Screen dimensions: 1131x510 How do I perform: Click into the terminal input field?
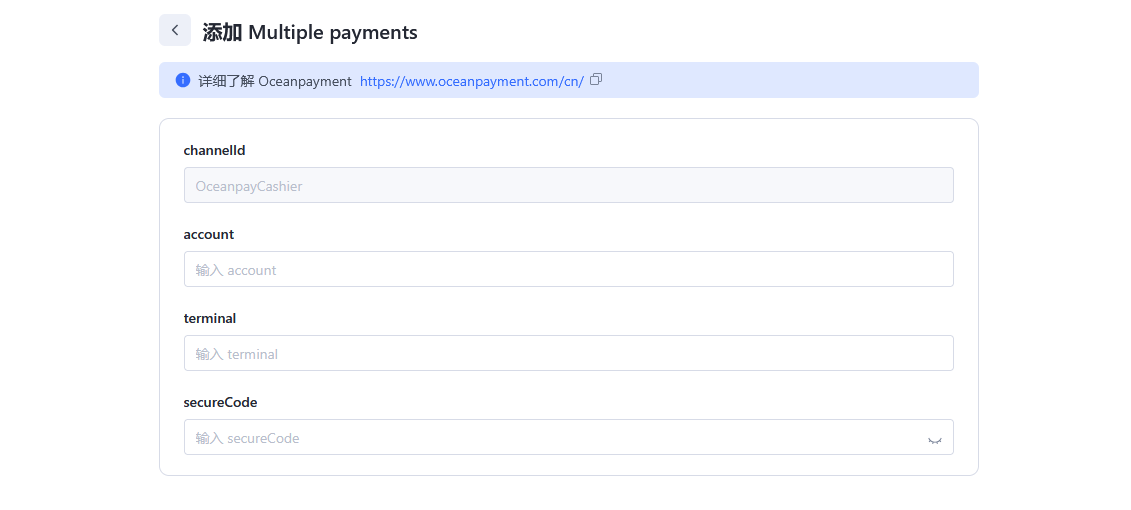[x=568, y=353]
